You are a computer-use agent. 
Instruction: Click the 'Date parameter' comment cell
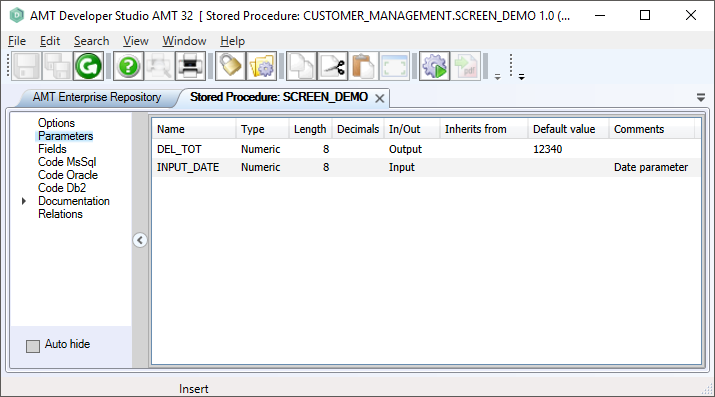tap(652, 167)
